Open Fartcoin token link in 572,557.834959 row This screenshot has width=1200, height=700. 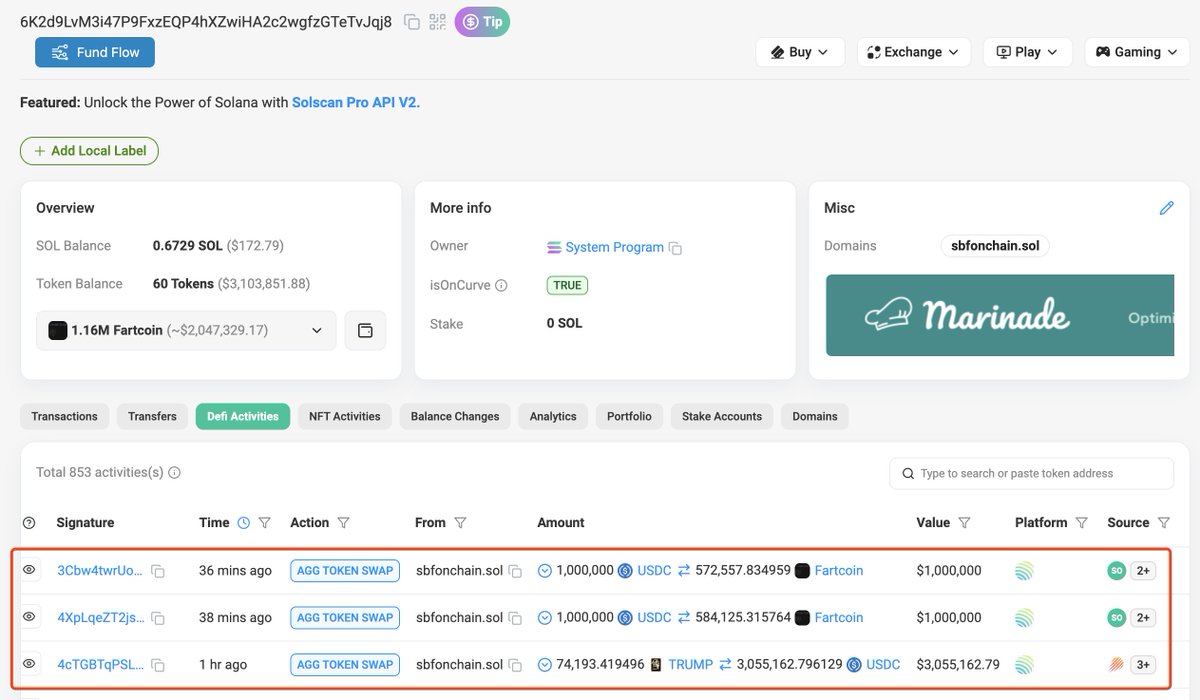coord(838,571)
